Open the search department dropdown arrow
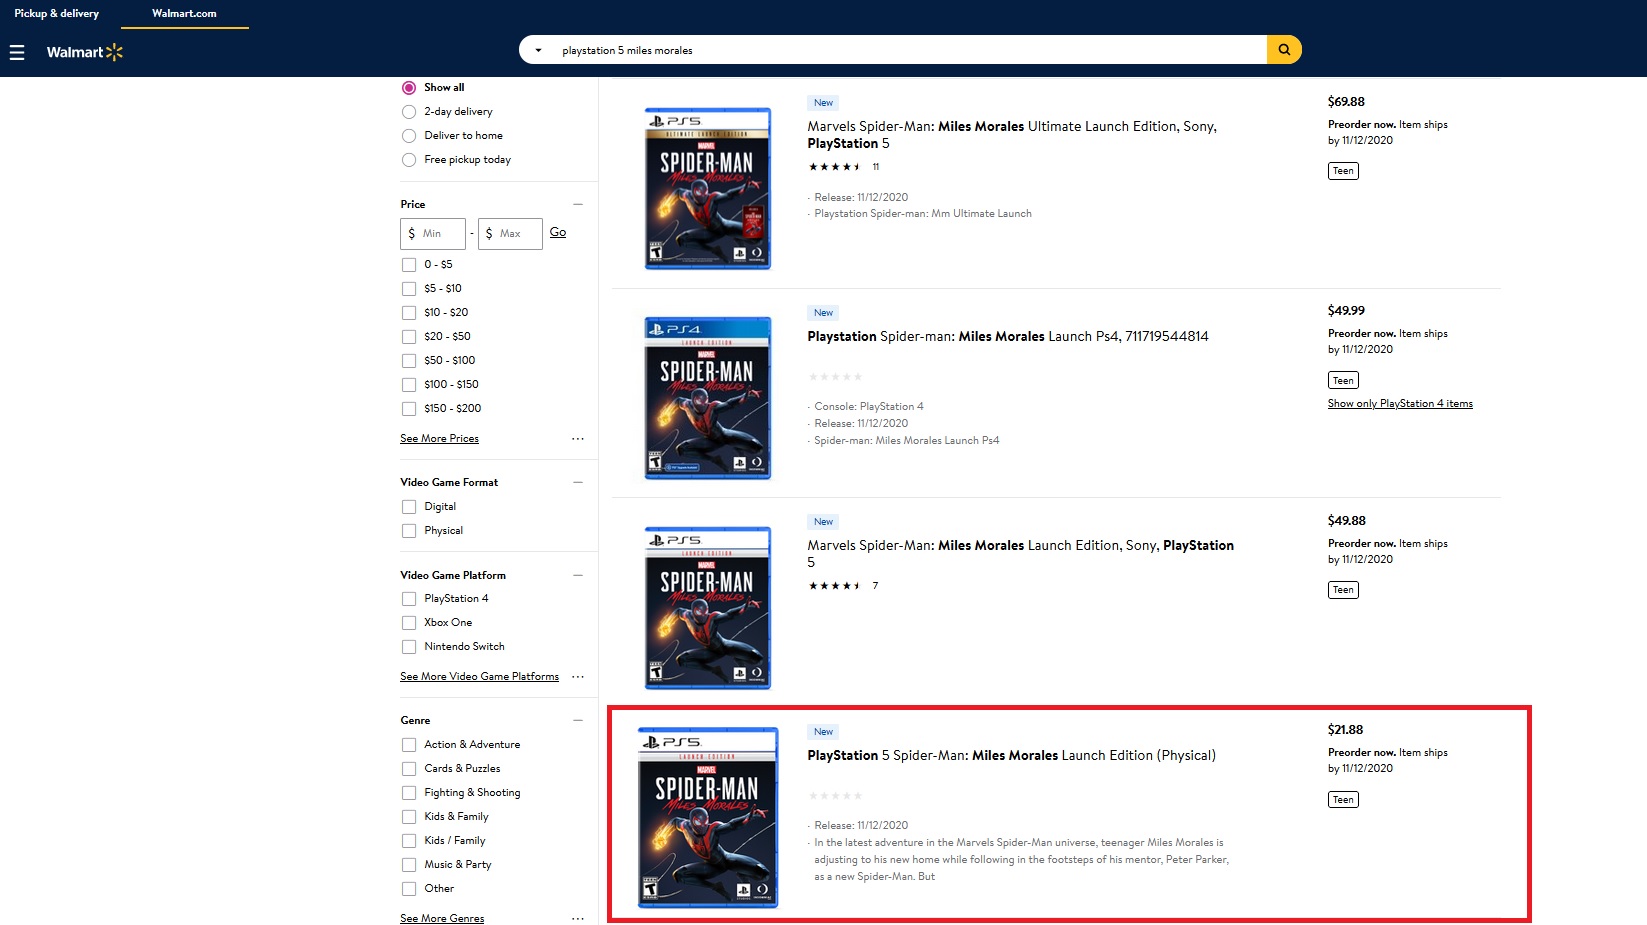Image resolution: width=1647 pixels, height=925 pixels. coord(538,50)
